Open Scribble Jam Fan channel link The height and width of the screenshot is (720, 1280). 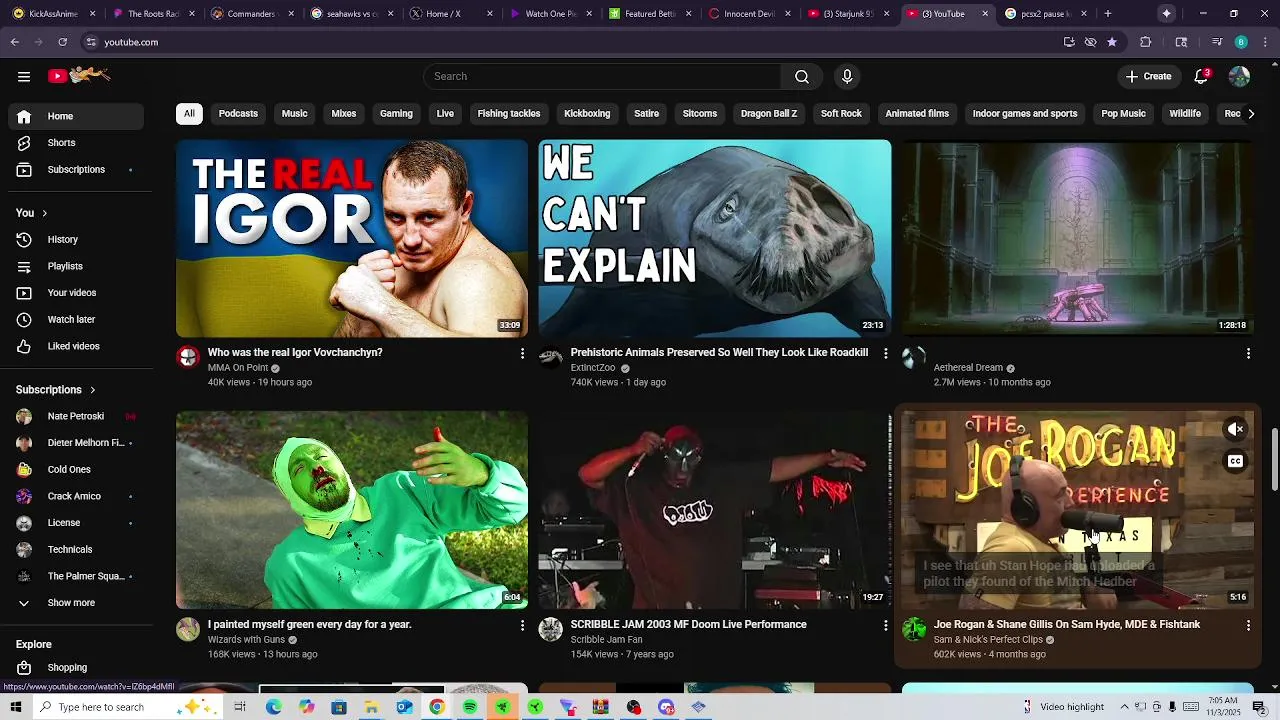606,640
